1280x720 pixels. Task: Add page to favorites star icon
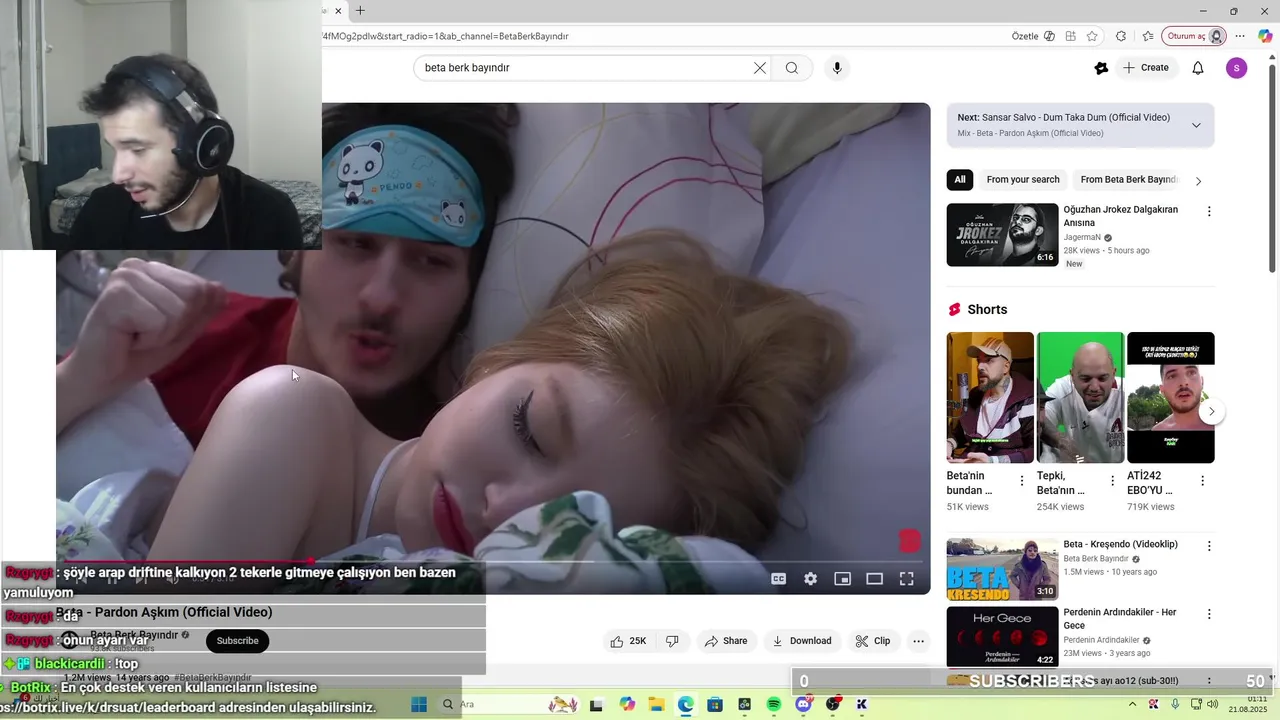click(x=1092, y=36)
